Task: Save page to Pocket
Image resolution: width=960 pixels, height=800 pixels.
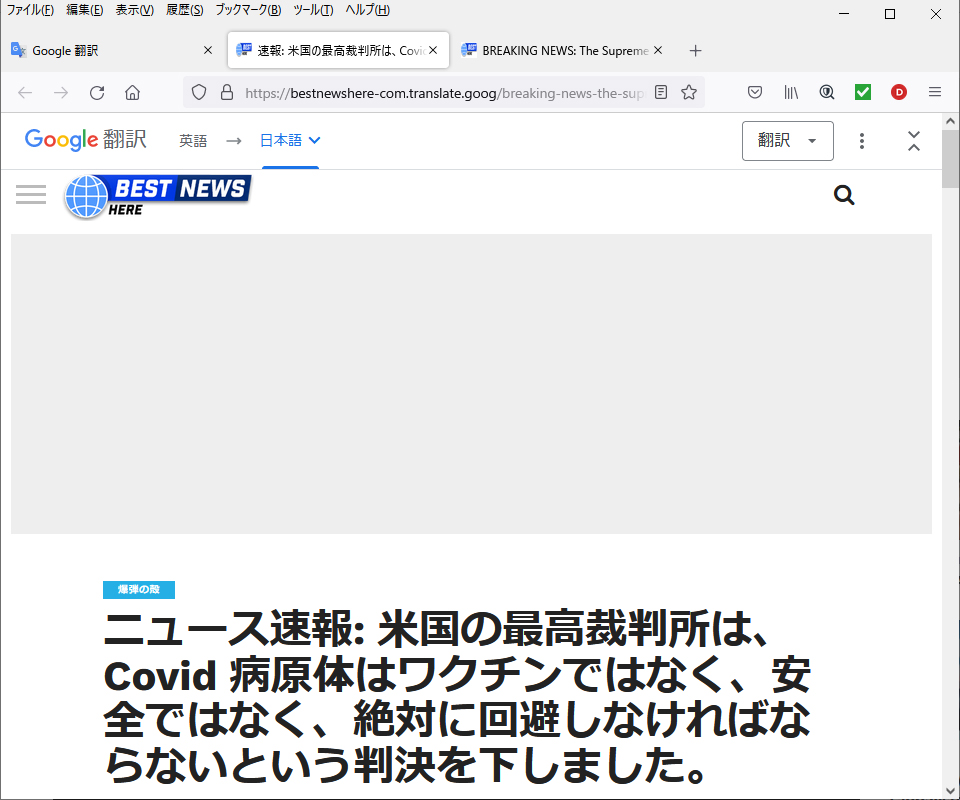Action: 755,92
